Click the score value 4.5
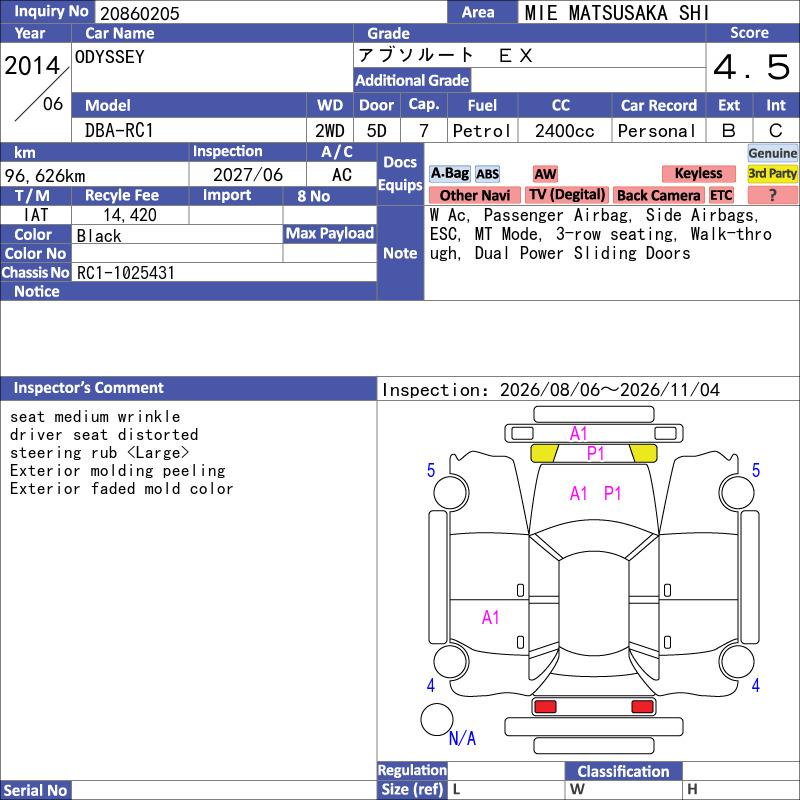This screenshot has height=800, width=800. pos(752,67)
